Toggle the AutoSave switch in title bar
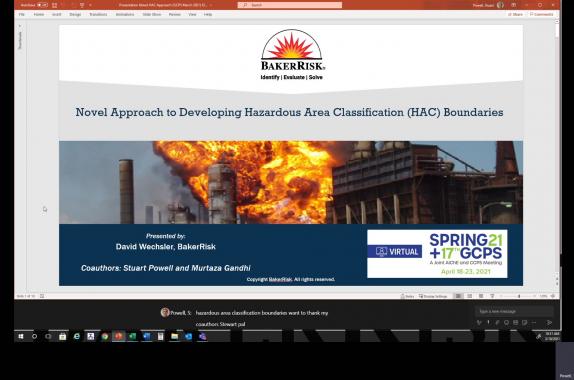Image resolution: width=574 pixels, height=380 pixels. tap(42, 5)
